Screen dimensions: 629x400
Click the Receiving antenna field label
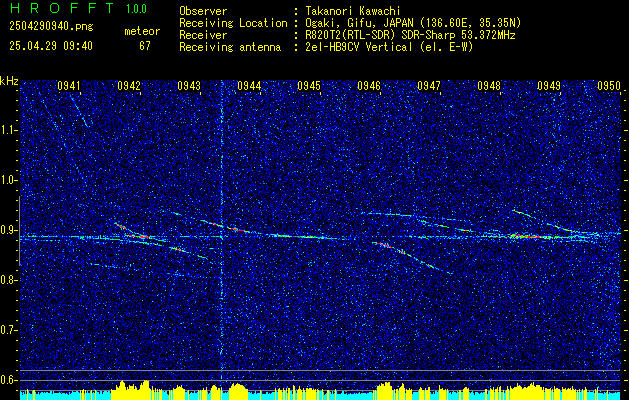click(230, 47)
